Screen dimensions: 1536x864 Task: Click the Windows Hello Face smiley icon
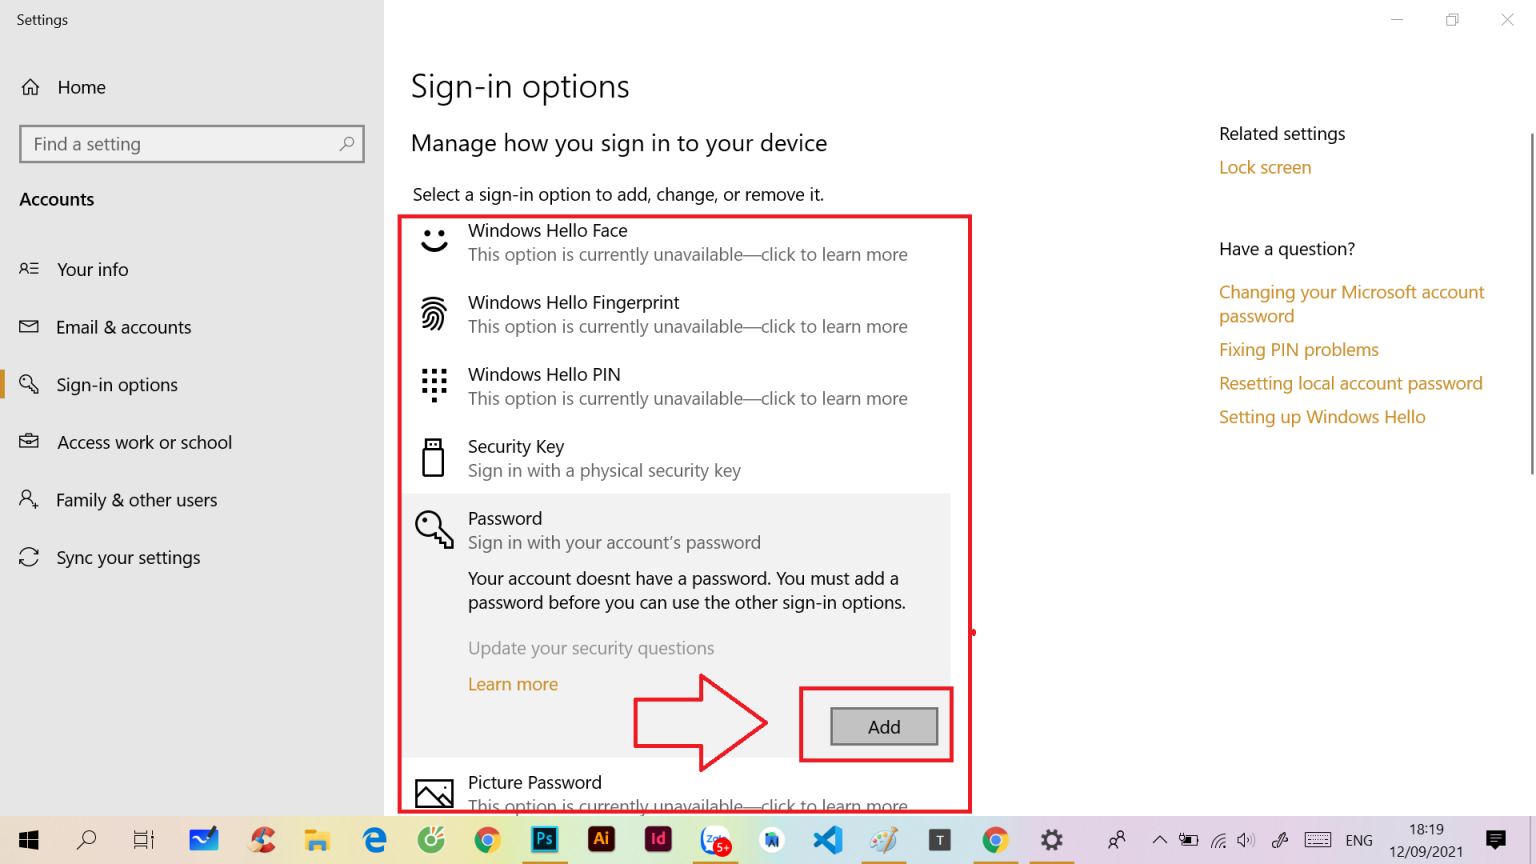[x=434, y=241]
